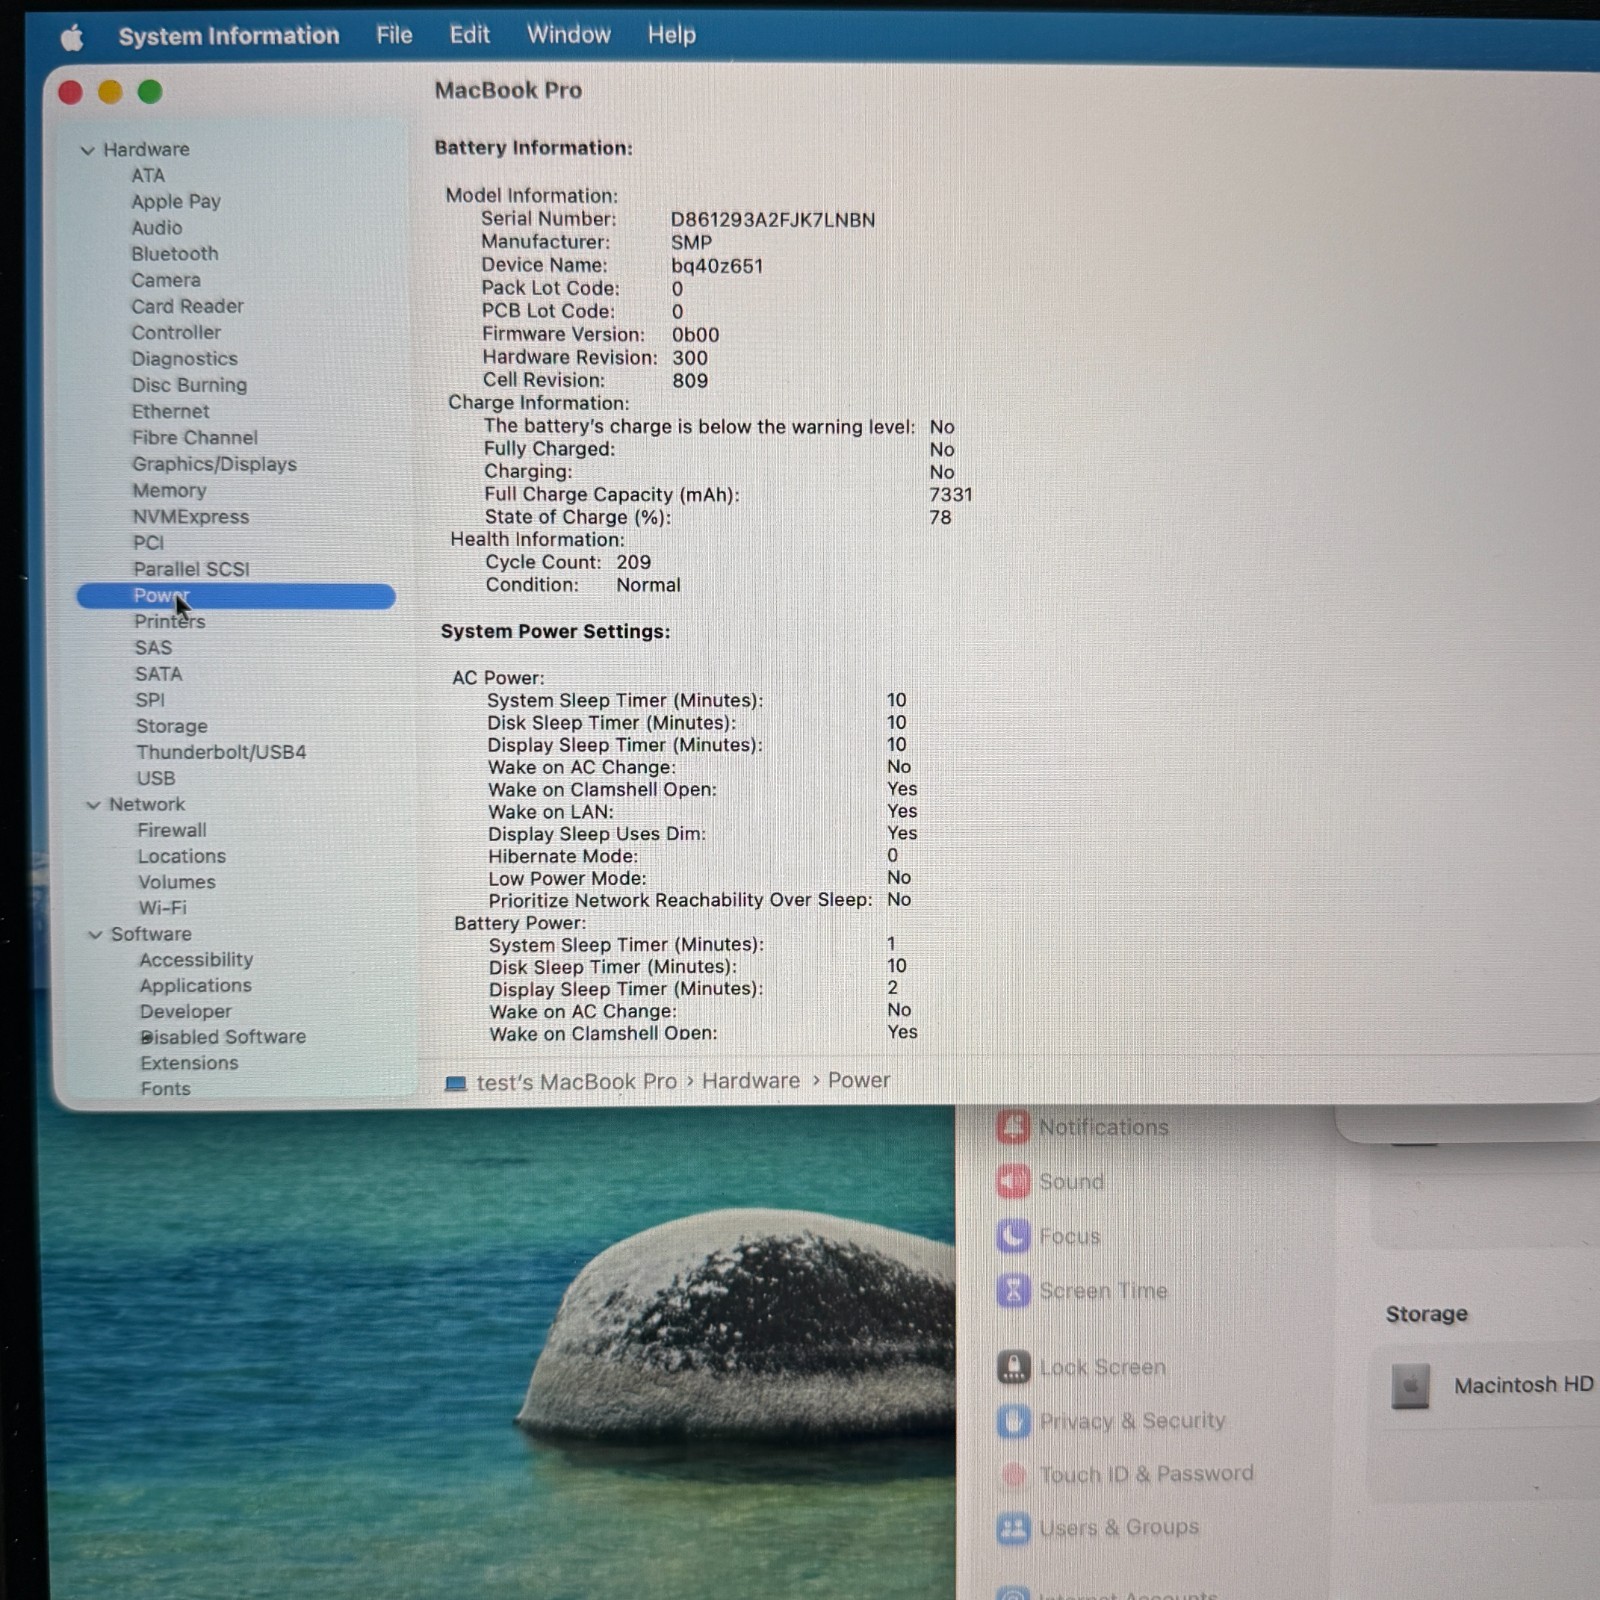The image size is (1600, 1600).
Task: Select Bluetooth in the sidebar
Action: (175, 254)
